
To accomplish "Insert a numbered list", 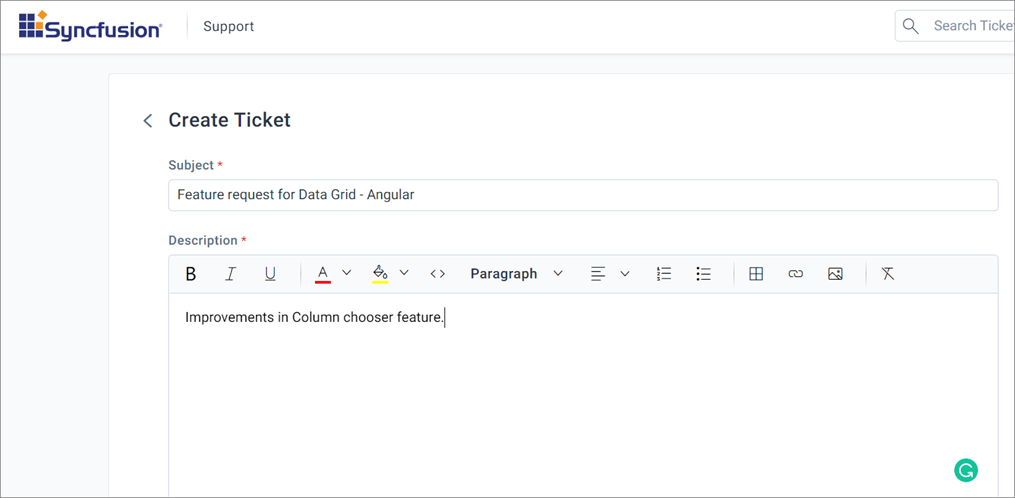I will [x=664, y=274].
